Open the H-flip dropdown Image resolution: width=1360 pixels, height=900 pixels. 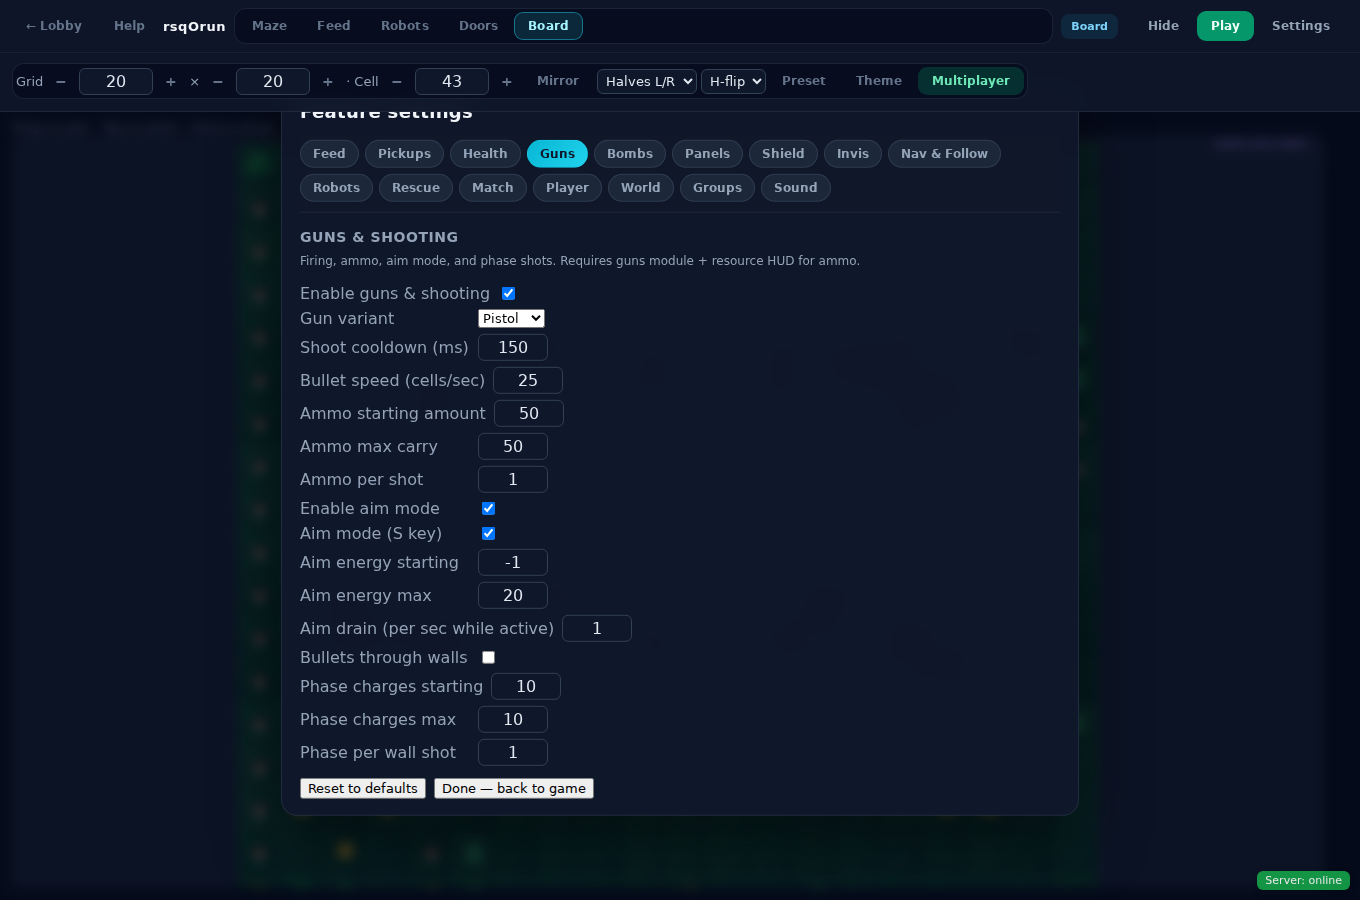(x=733, y=81)
